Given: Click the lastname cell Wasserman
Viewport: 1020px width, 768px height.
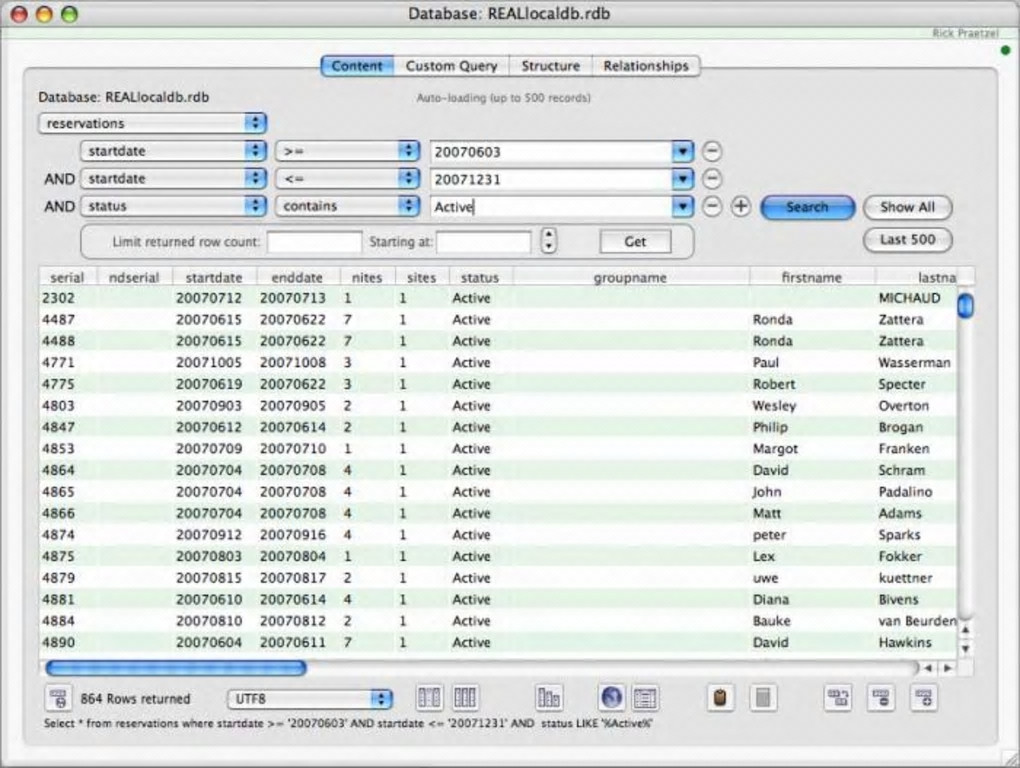Looking at the screenshot, I should [x=914, y=362].
